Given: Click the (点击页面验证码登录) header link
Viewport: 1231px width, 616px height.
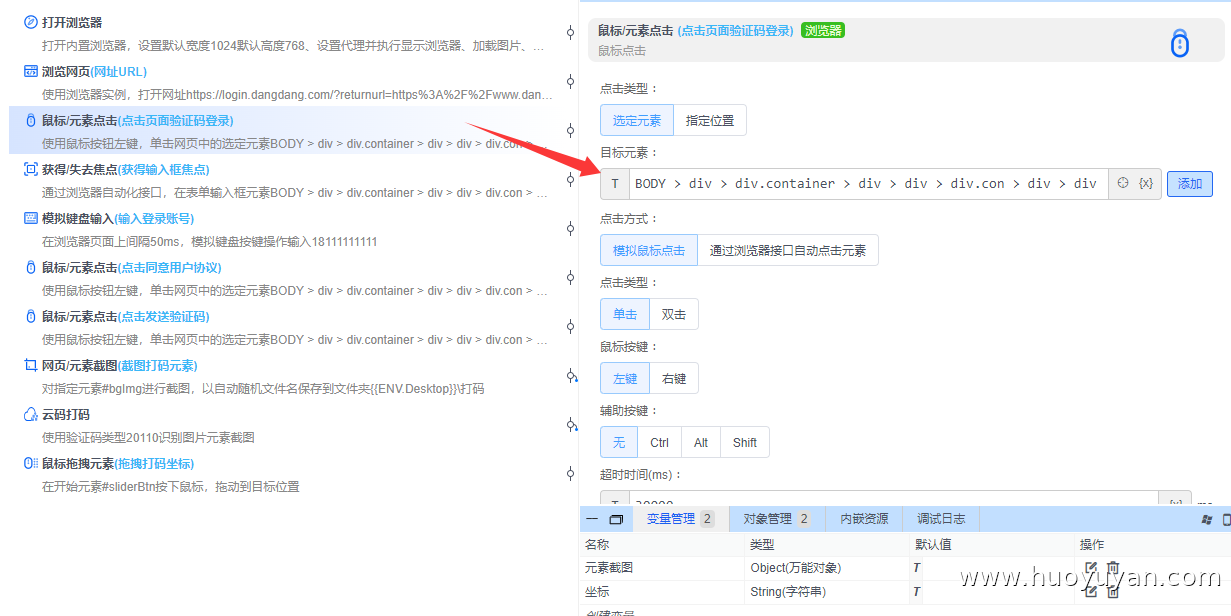Looking at the screenshot, I should click(735, 31).
